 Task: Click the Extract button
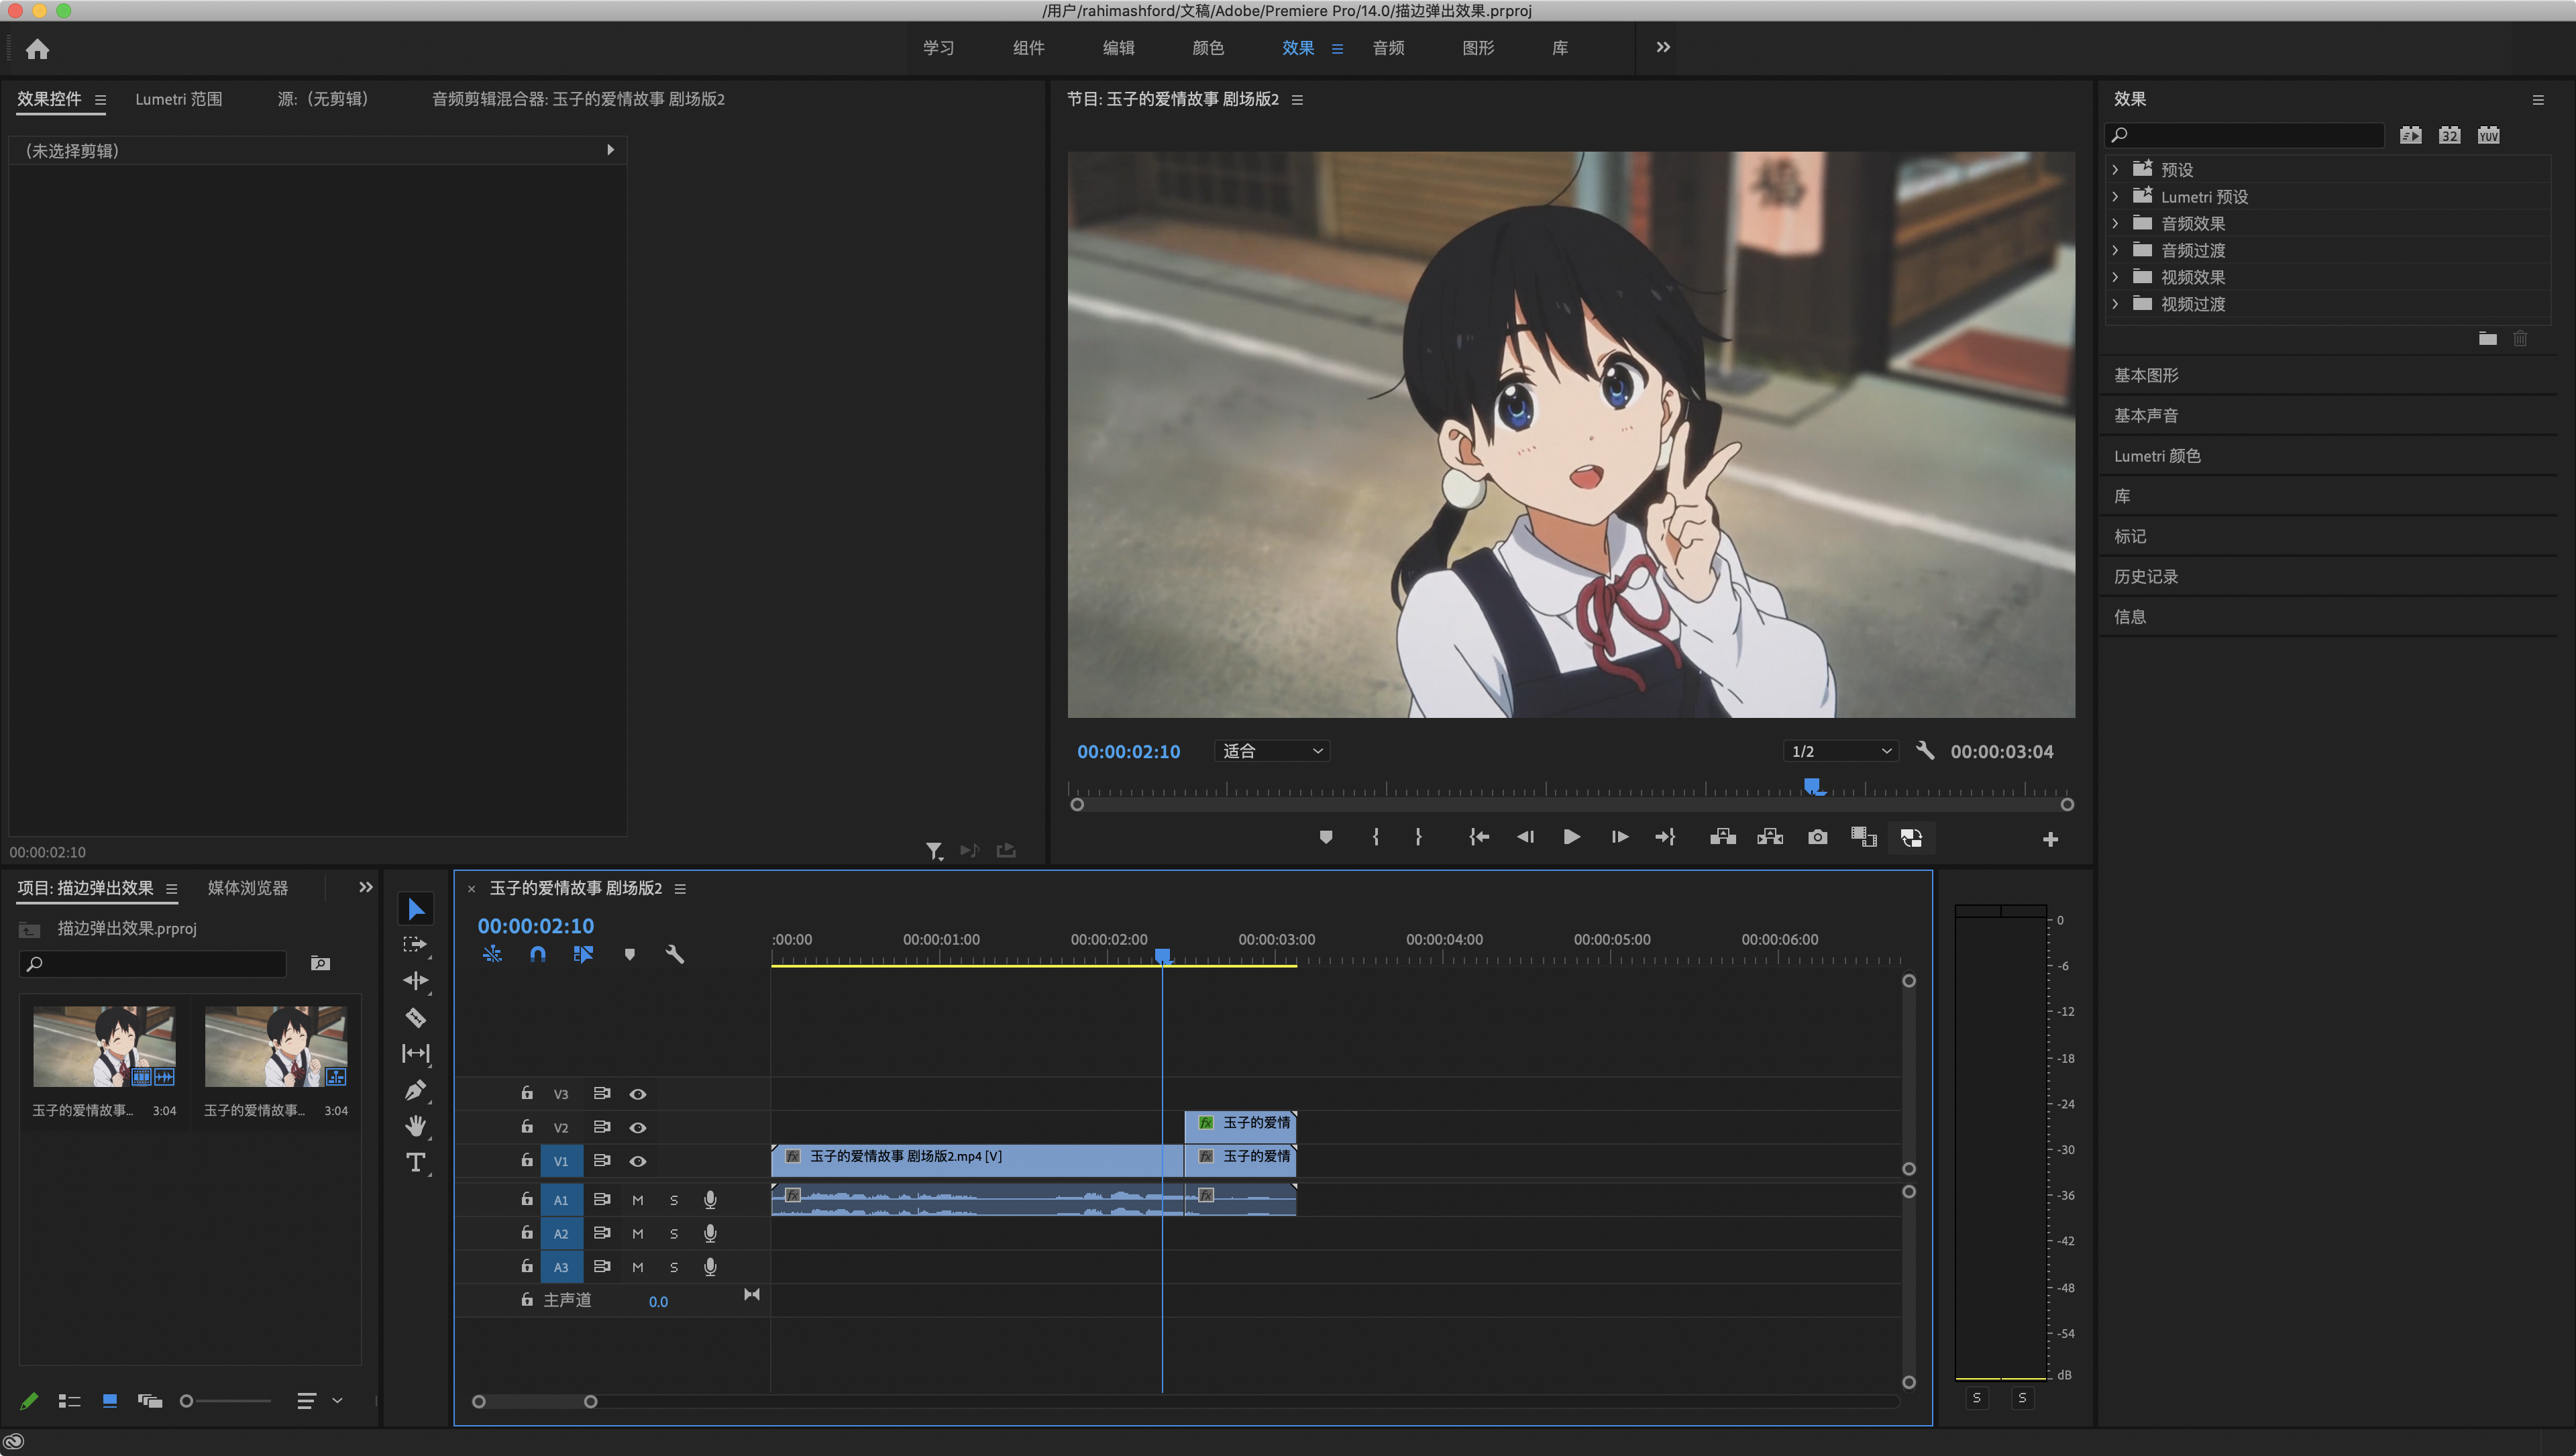(1770, 837)
